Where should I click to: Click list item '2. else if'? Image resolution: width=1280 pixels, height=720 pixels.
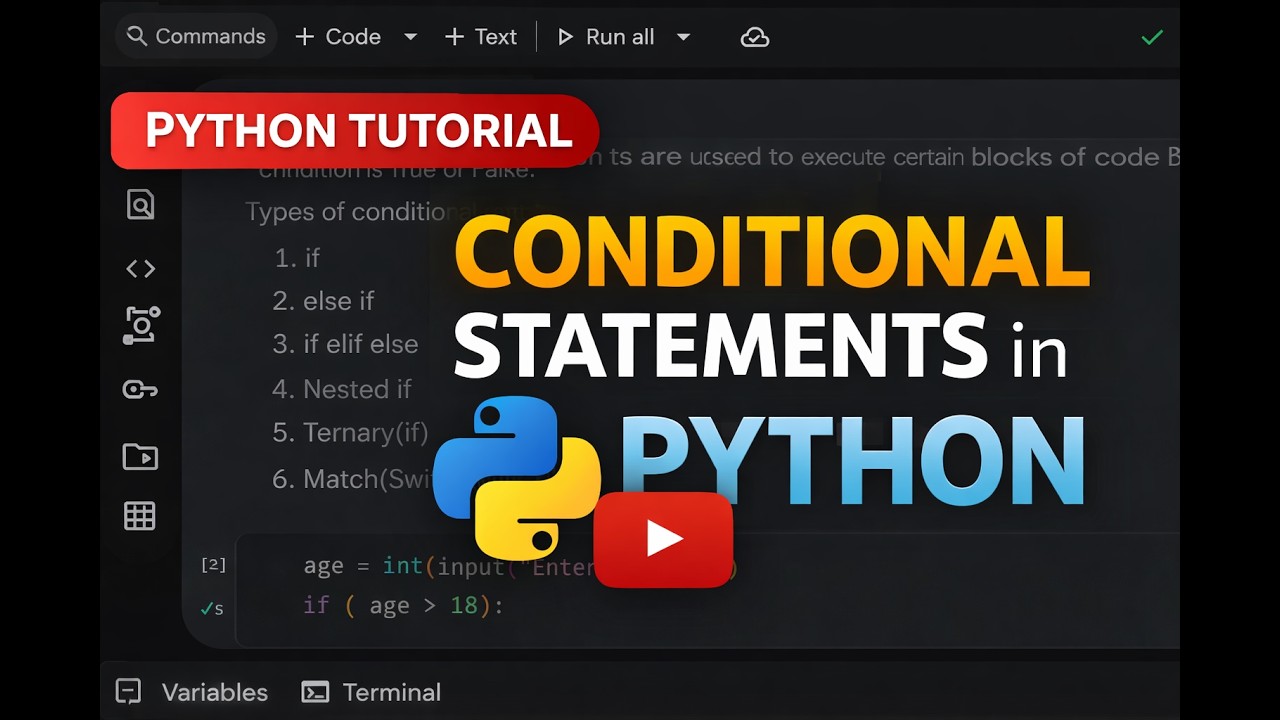coord(324,301)
